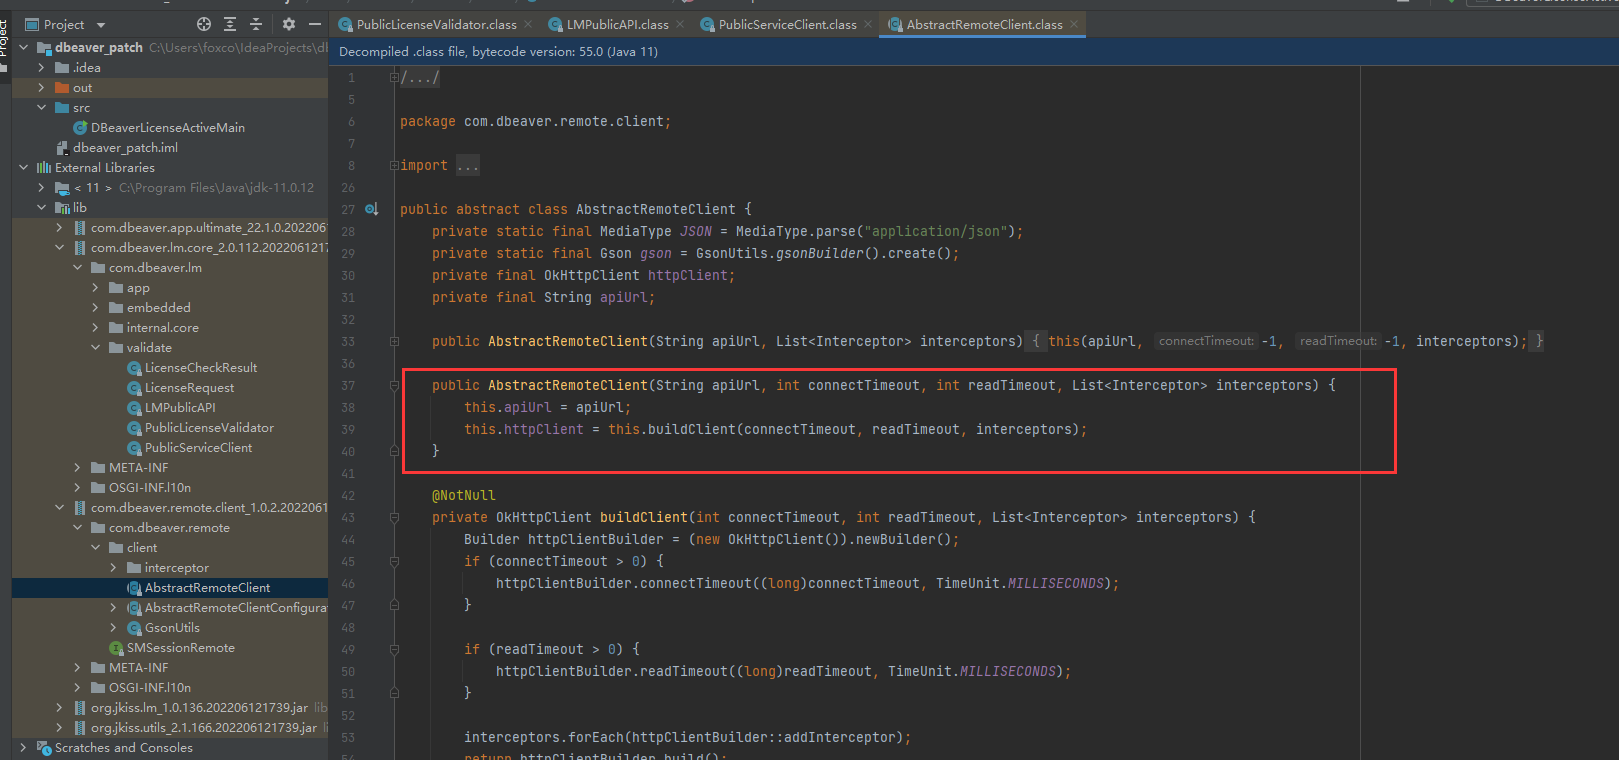This screenshot has height=760, width=1619.
Task: Fold the constructor starting at line 37
Action: tap(394, 385)
